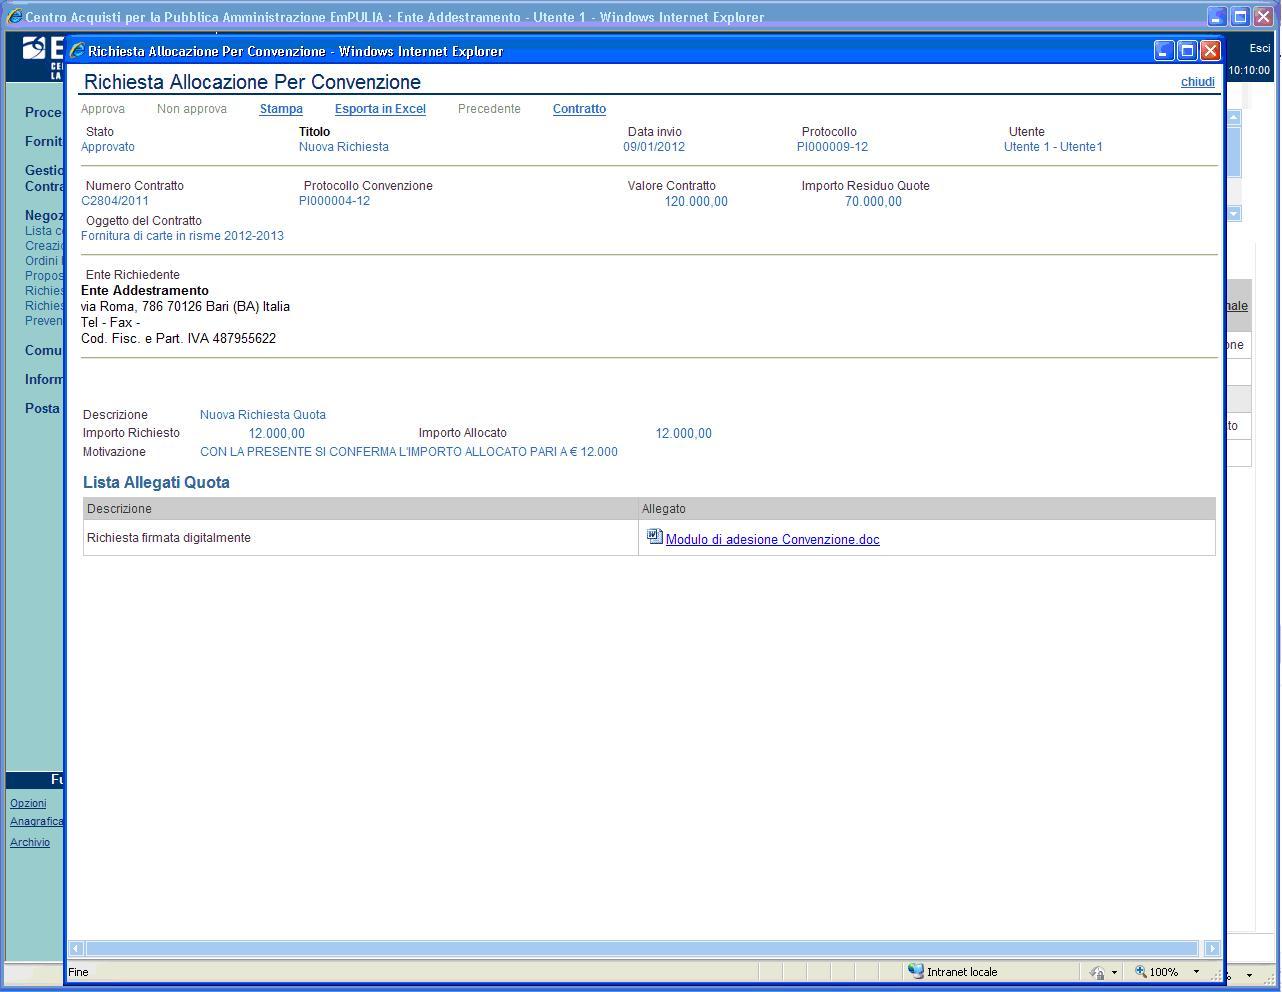Screen dimensions: 1282x992
Task: Click the address via Roma, 786 70126 Bari
Action: click(185, 307)
